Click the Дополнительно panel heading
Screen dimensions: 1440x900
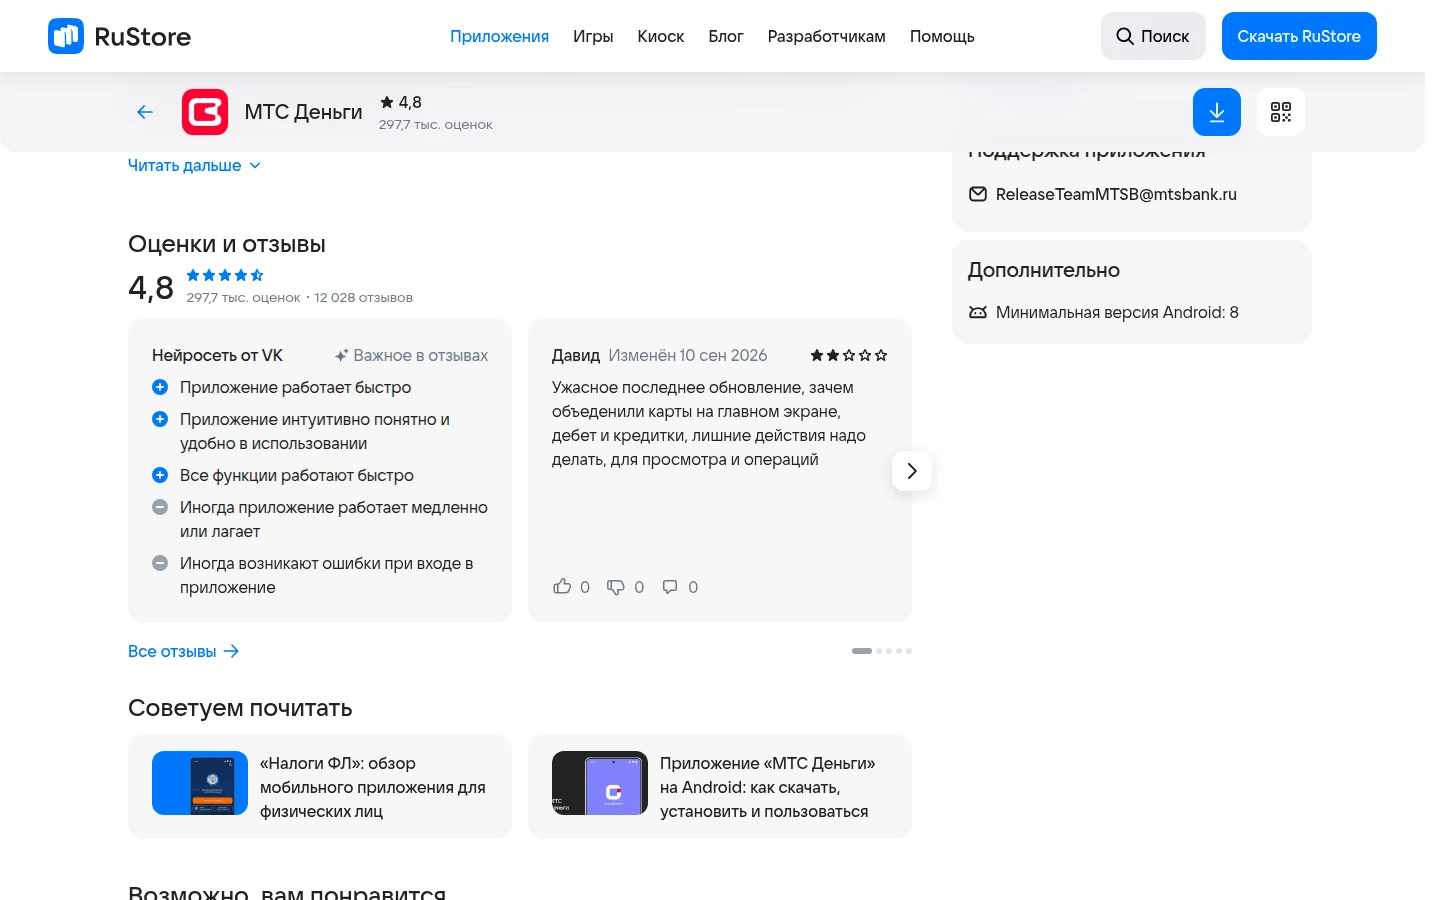click(1044, 270)
